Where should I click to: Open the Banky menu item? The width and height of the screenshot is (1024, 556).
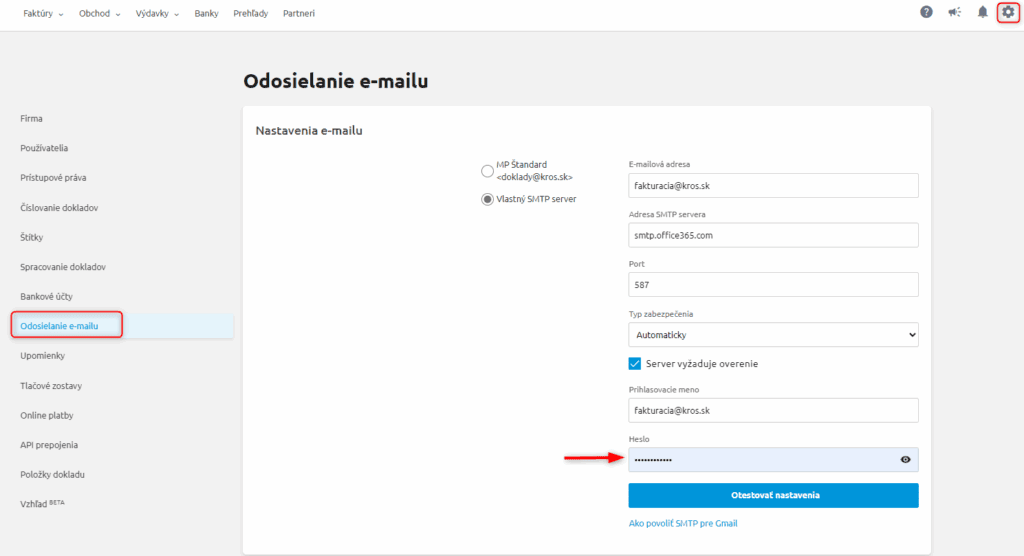pos(207,14)
